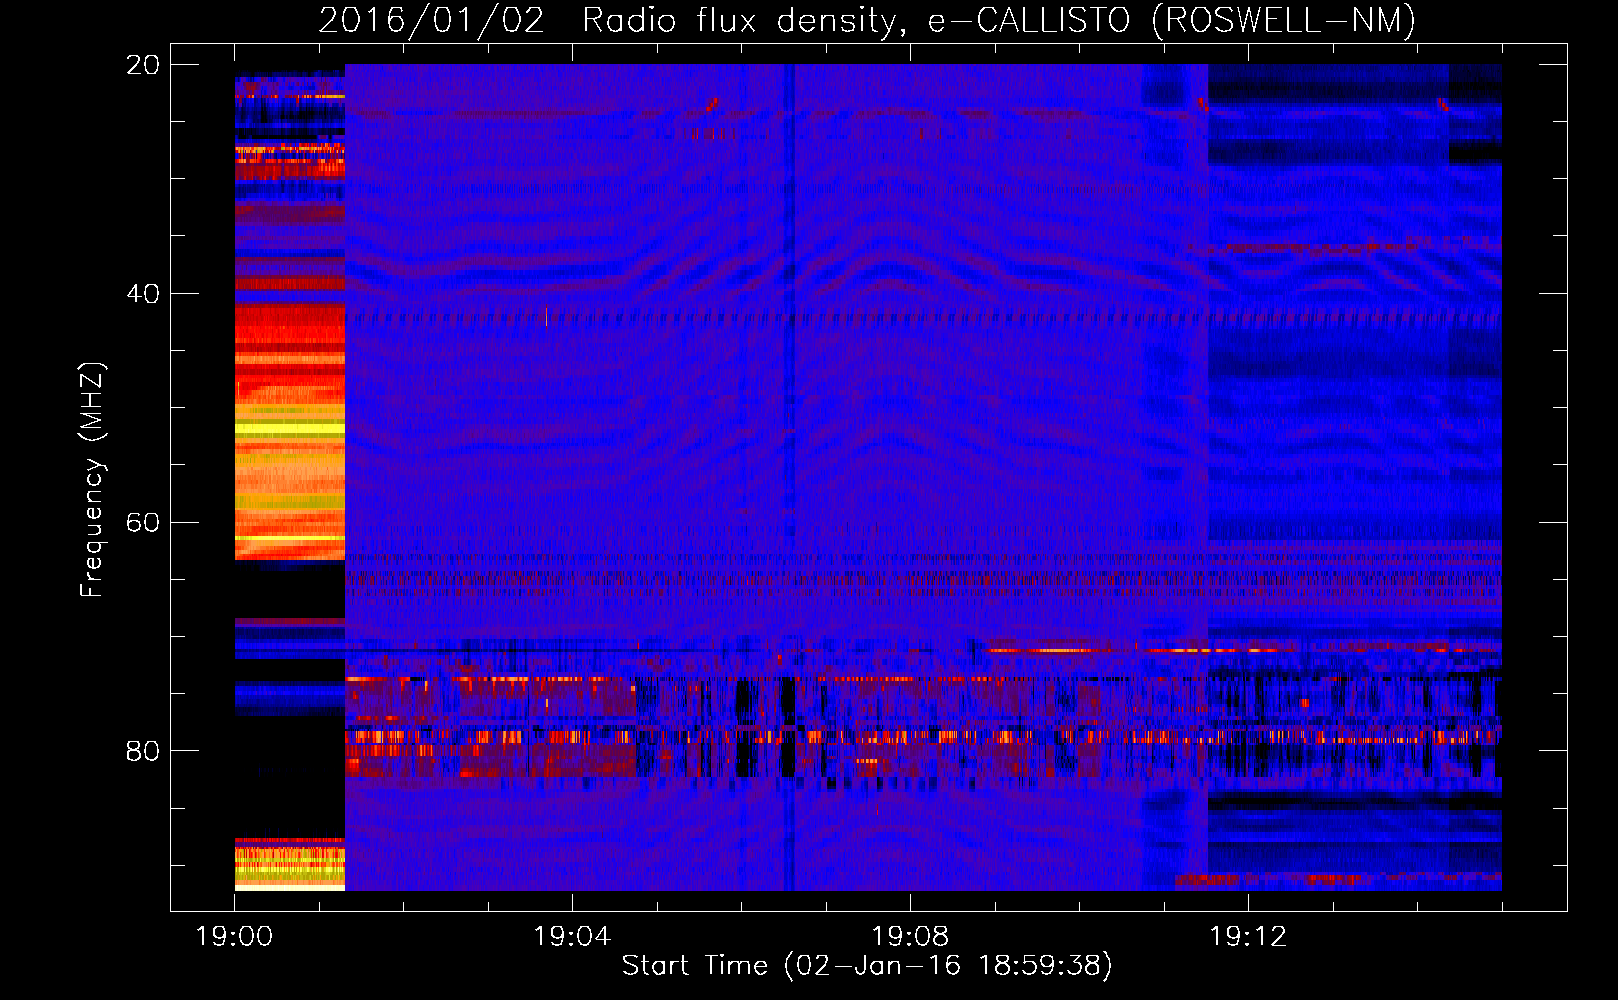Click the plot title 'Radio flux density, e-CALLISTO (ROSWELL-NM)'

coord(999,20)
